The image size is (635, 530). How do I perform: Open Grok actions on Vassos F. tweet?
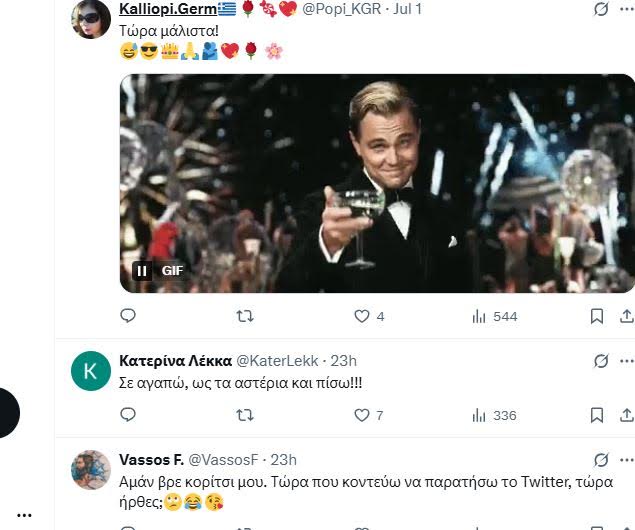pos(601,460)
